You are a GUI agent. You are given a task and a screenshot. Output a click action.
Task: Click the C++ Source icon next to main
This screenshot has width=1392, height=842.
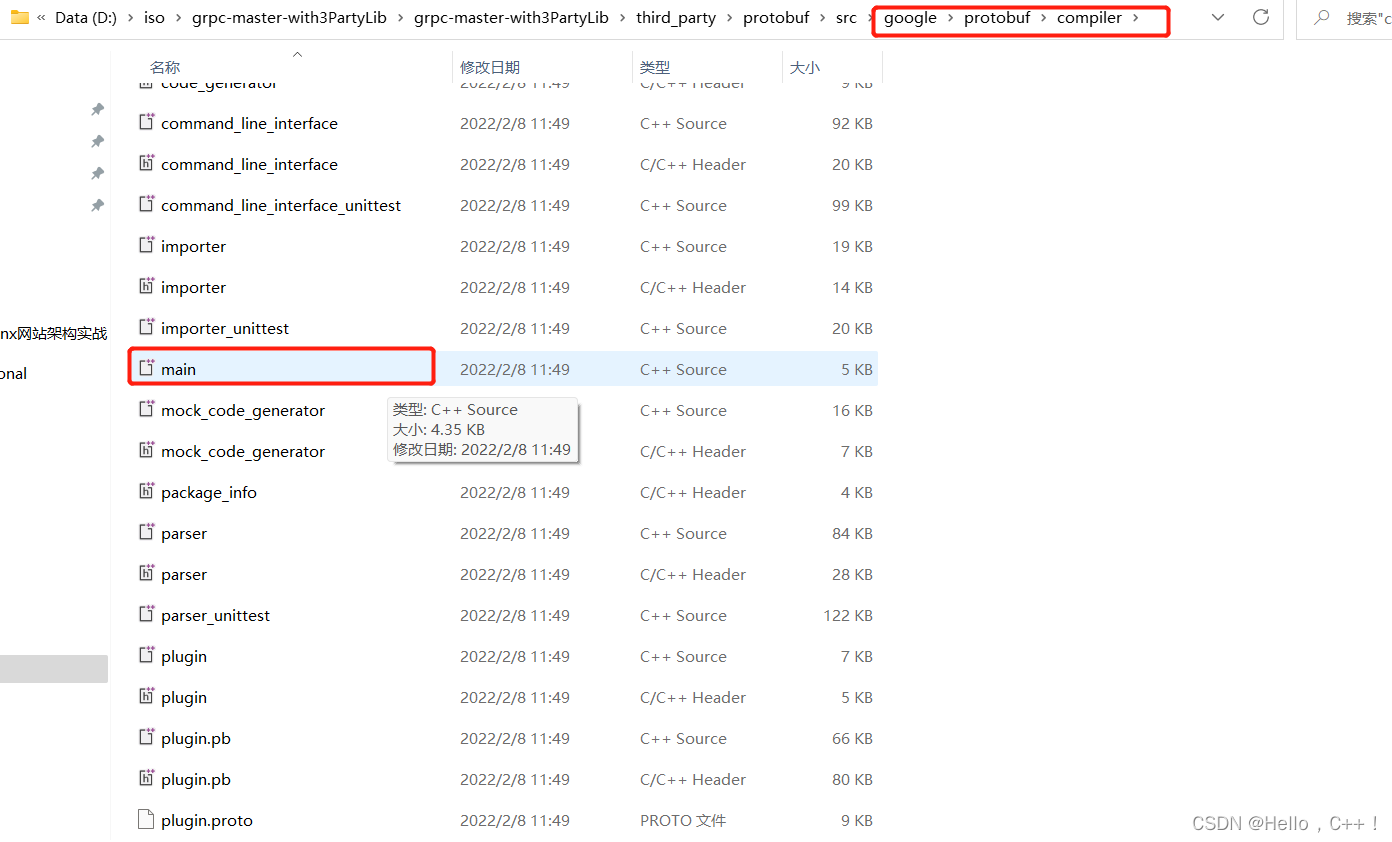point(146,368)
